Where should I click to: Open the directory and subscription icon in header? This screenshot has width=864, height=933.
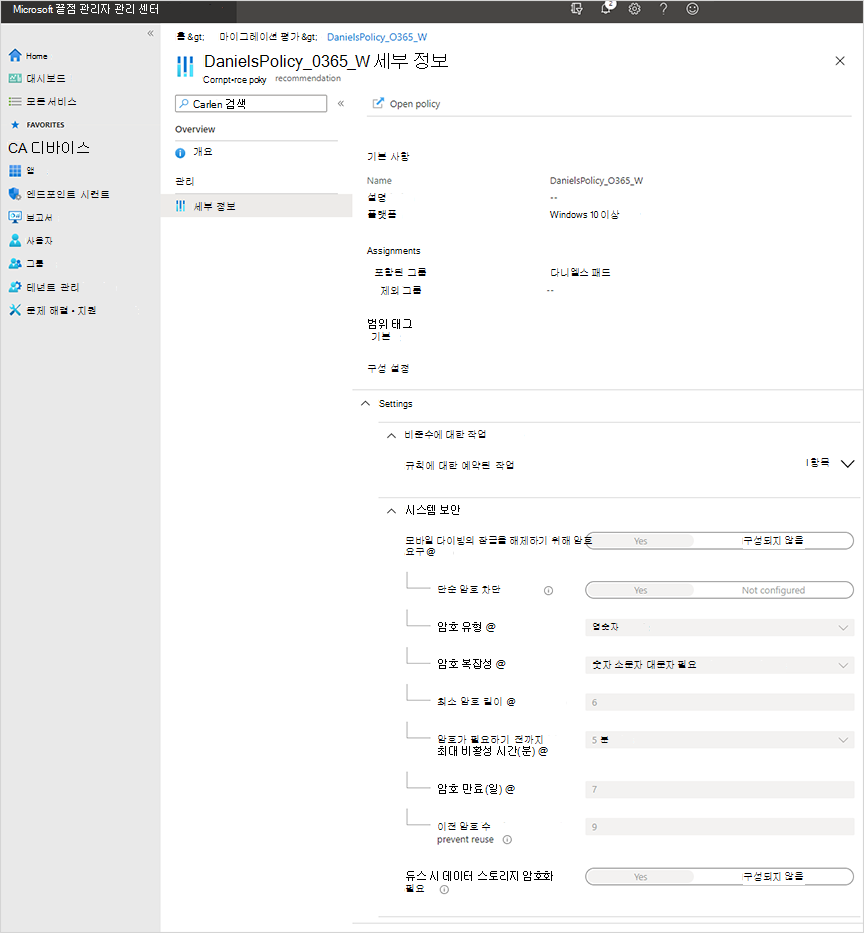coord(576,9)
